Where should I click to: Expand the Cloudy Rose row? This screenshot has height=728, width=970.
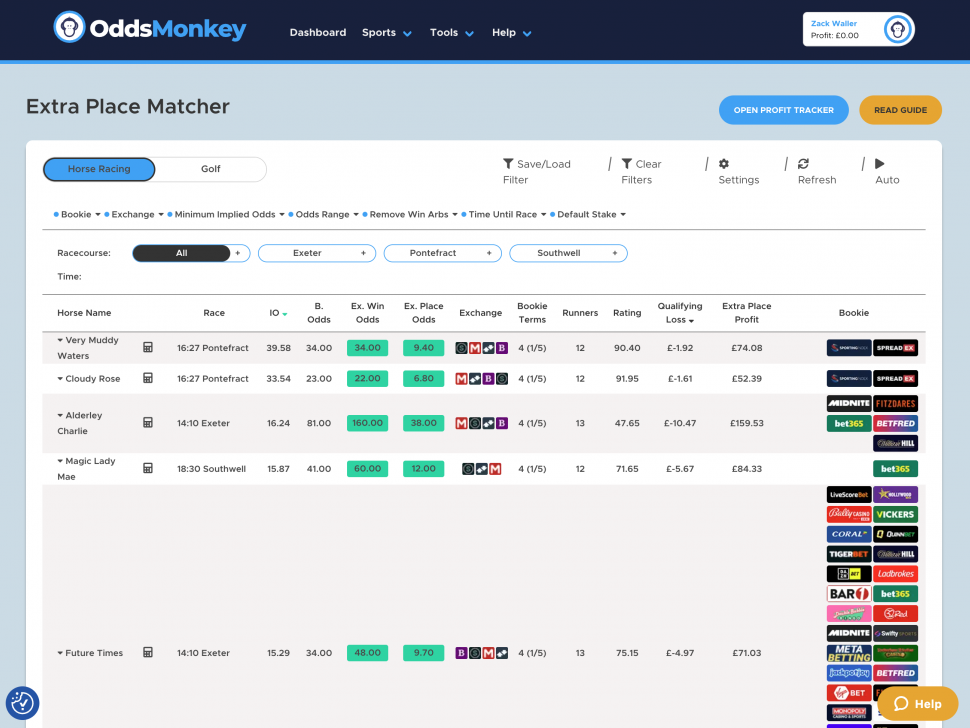click(60, 379)
